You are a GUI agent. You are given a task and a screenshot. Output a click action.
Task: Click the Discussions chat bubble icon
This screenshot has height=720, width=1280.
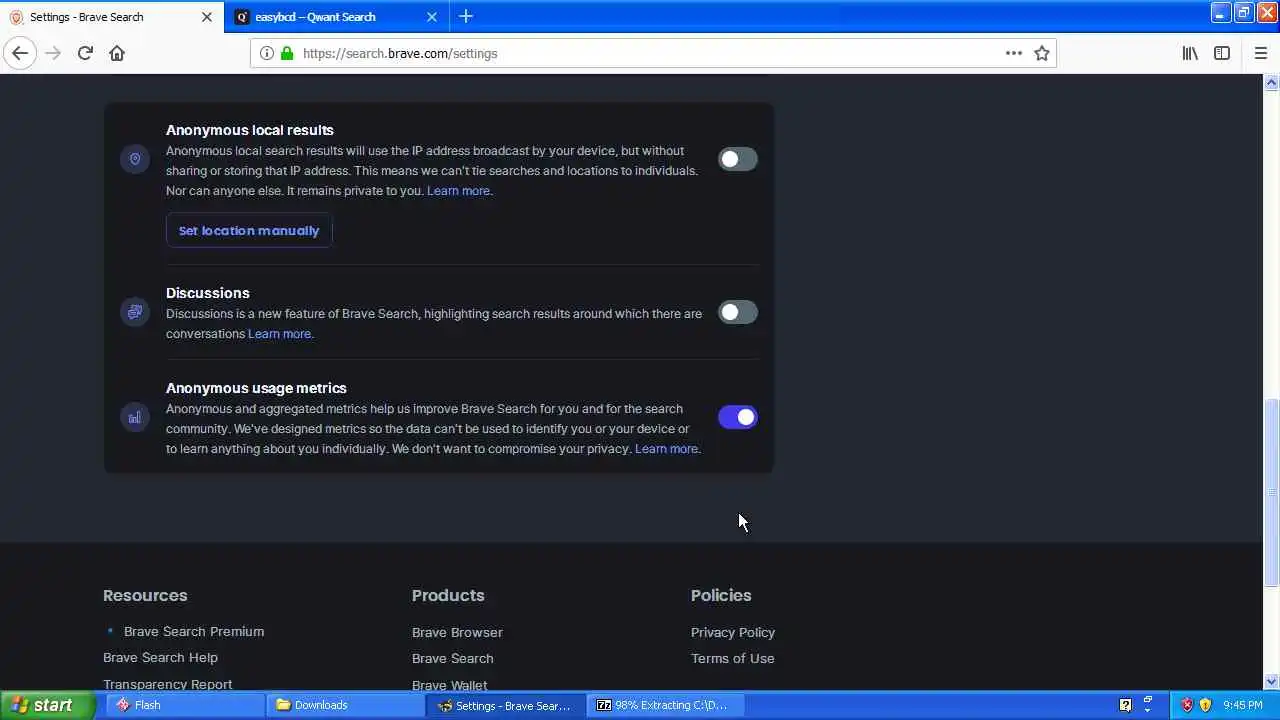pyautogui.click(x=135, y=312)
